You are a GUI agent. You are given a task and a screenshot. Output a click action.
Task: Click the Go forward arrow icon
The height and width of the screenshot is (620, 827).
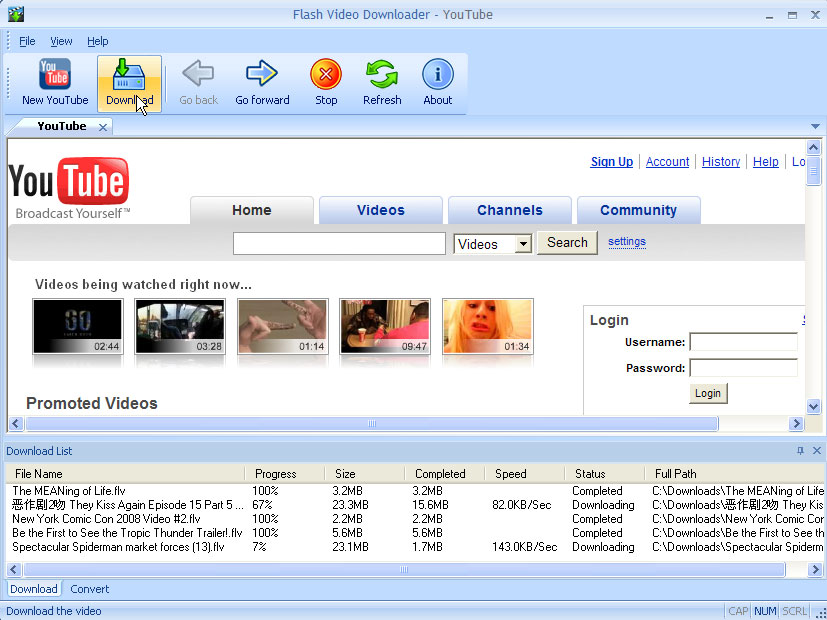[x=262, y=73]
